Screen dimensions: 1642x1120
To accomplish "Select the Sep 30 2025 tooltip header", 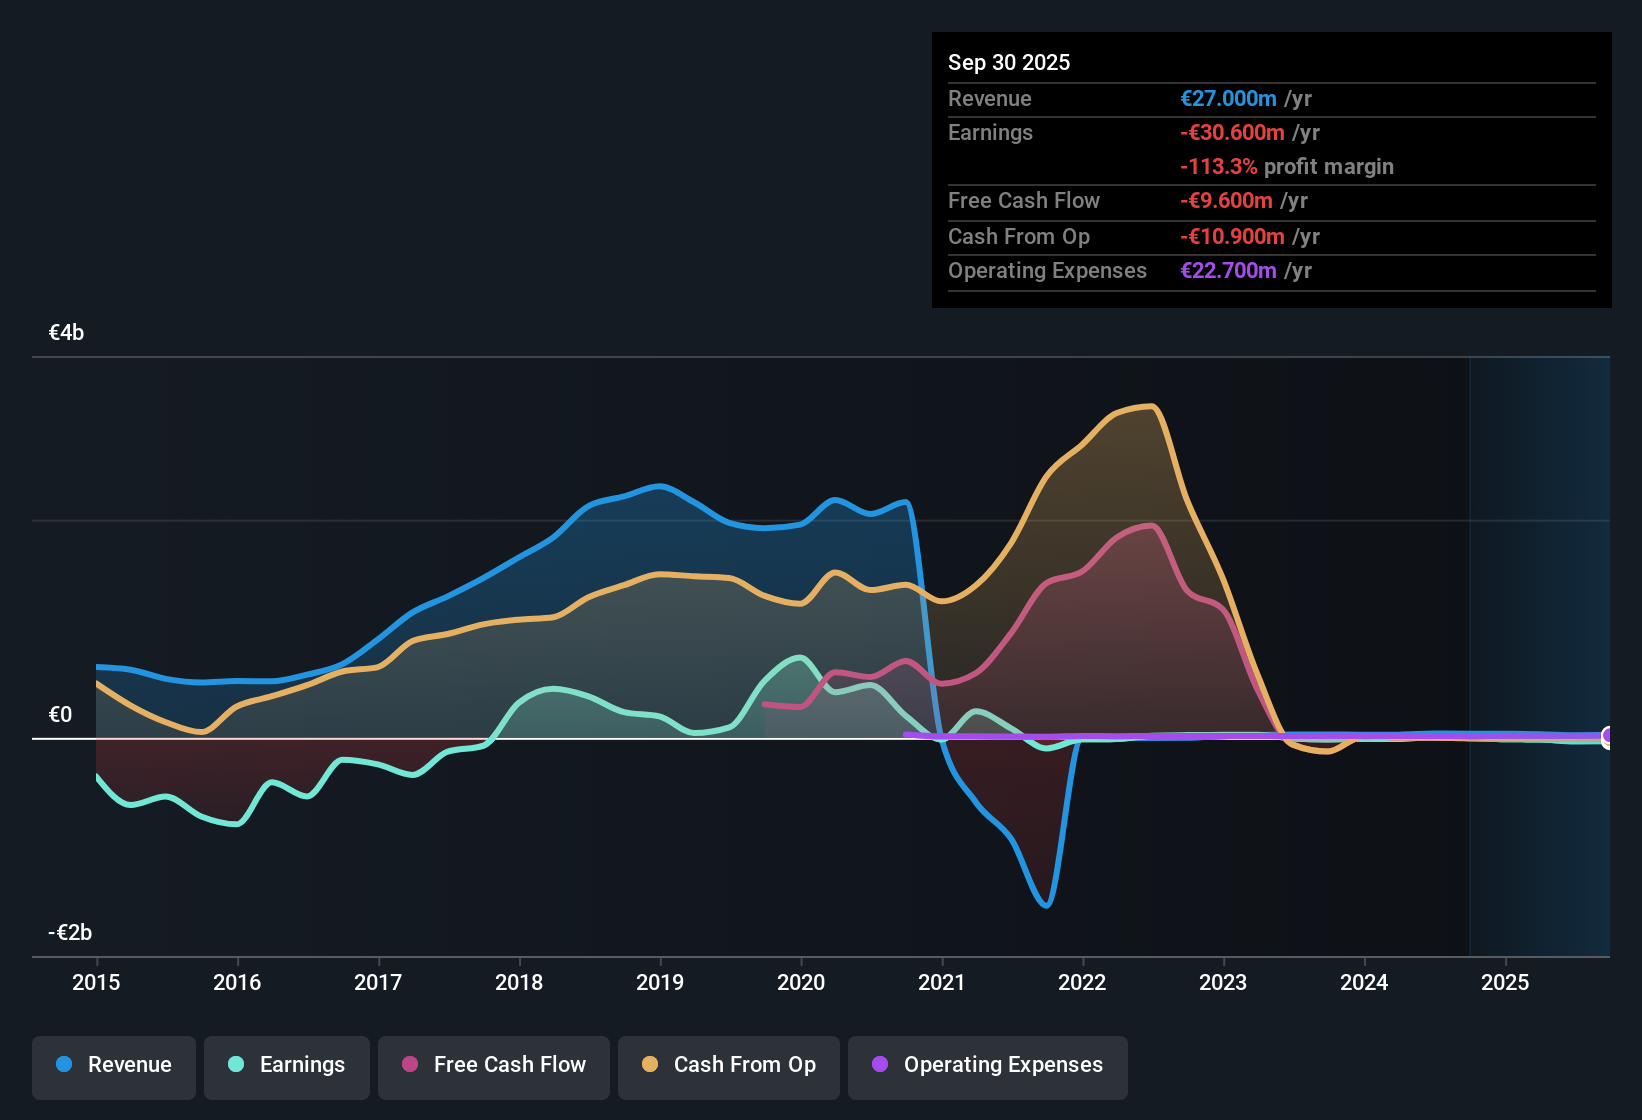I will tap(1009, 62).
